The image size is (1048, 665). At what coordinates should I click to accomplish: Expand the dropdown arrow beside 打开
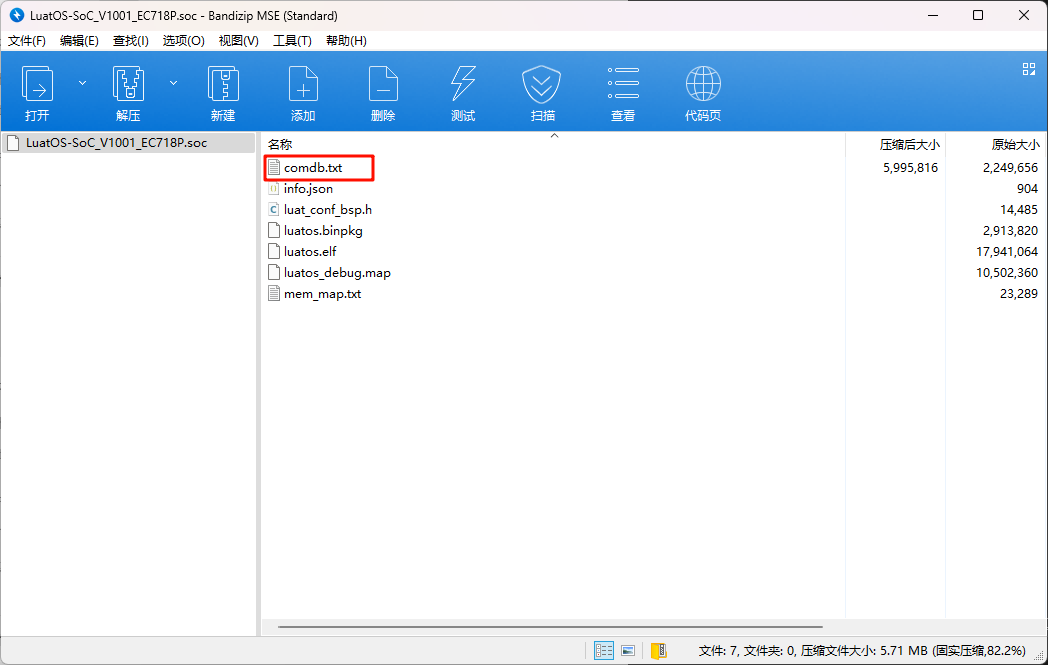pyautogui.click(x=82, y=83)
